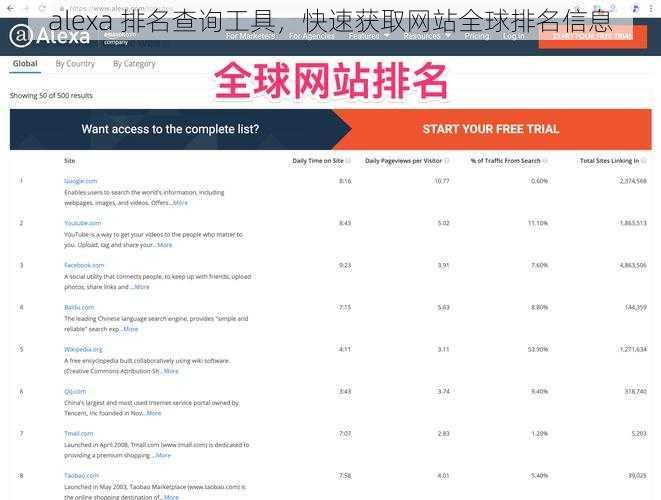The height and width of the screenshot is (500, 661).
Task: Switch to the By Category tab
Action: [134, 64]
